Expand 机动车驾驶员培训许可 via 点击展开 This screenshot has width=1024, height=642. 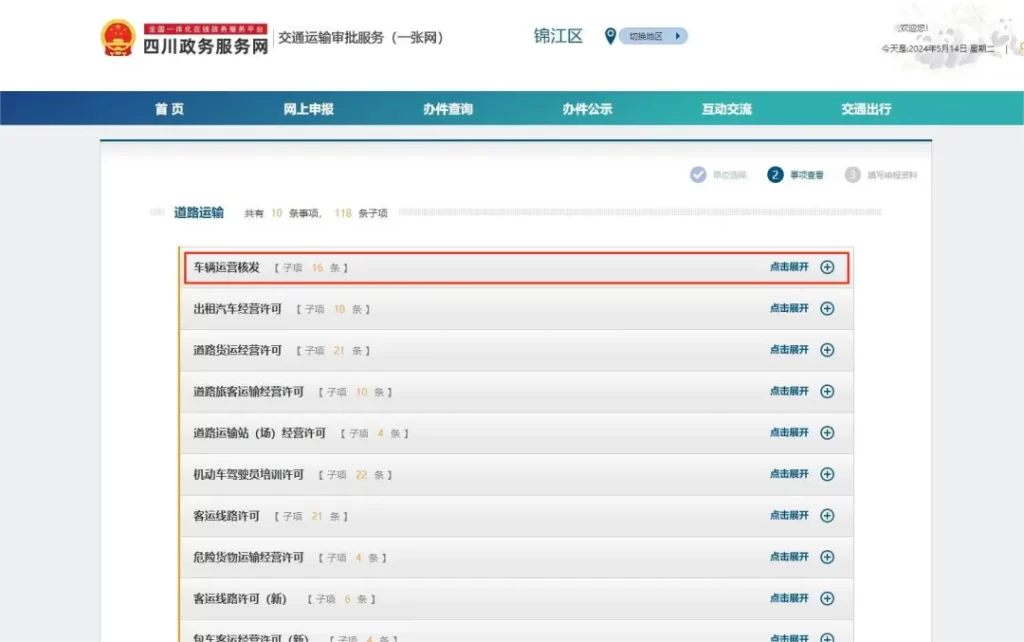(x=789, y=474)
